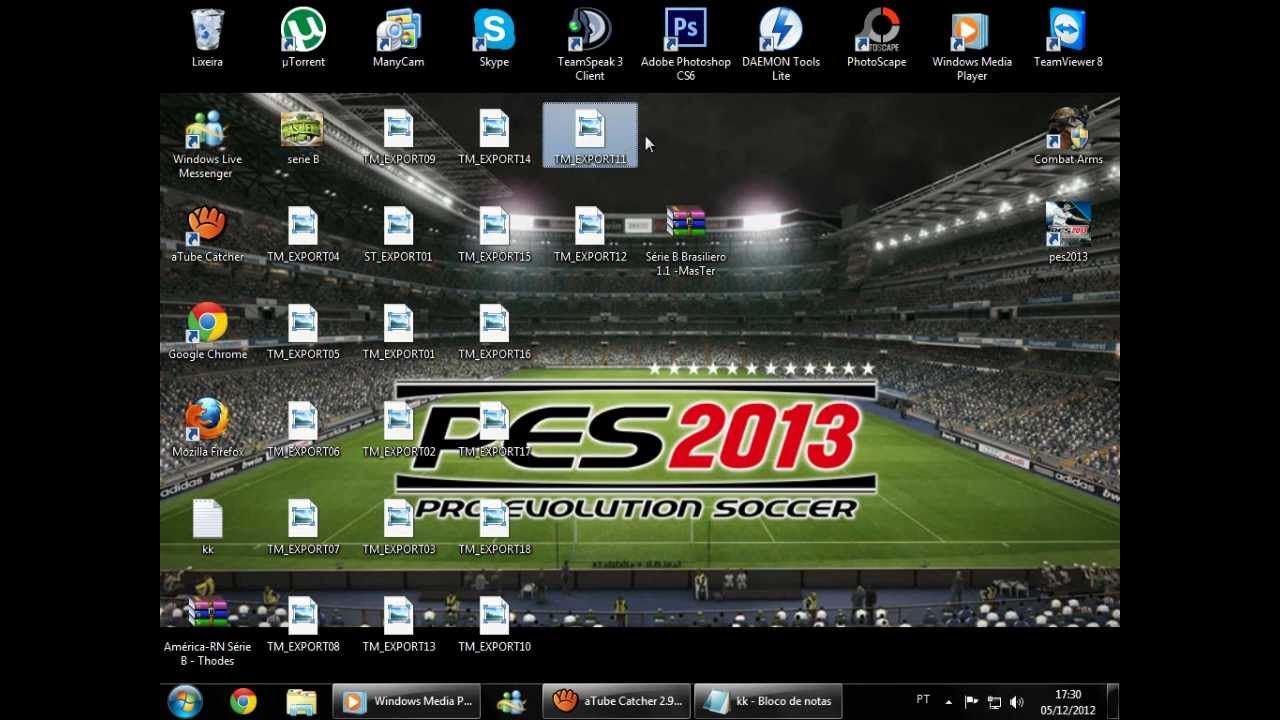Screen dimensions: 1280x720
Task: Select the TM_EXPORT16 file
Action: 494,332
